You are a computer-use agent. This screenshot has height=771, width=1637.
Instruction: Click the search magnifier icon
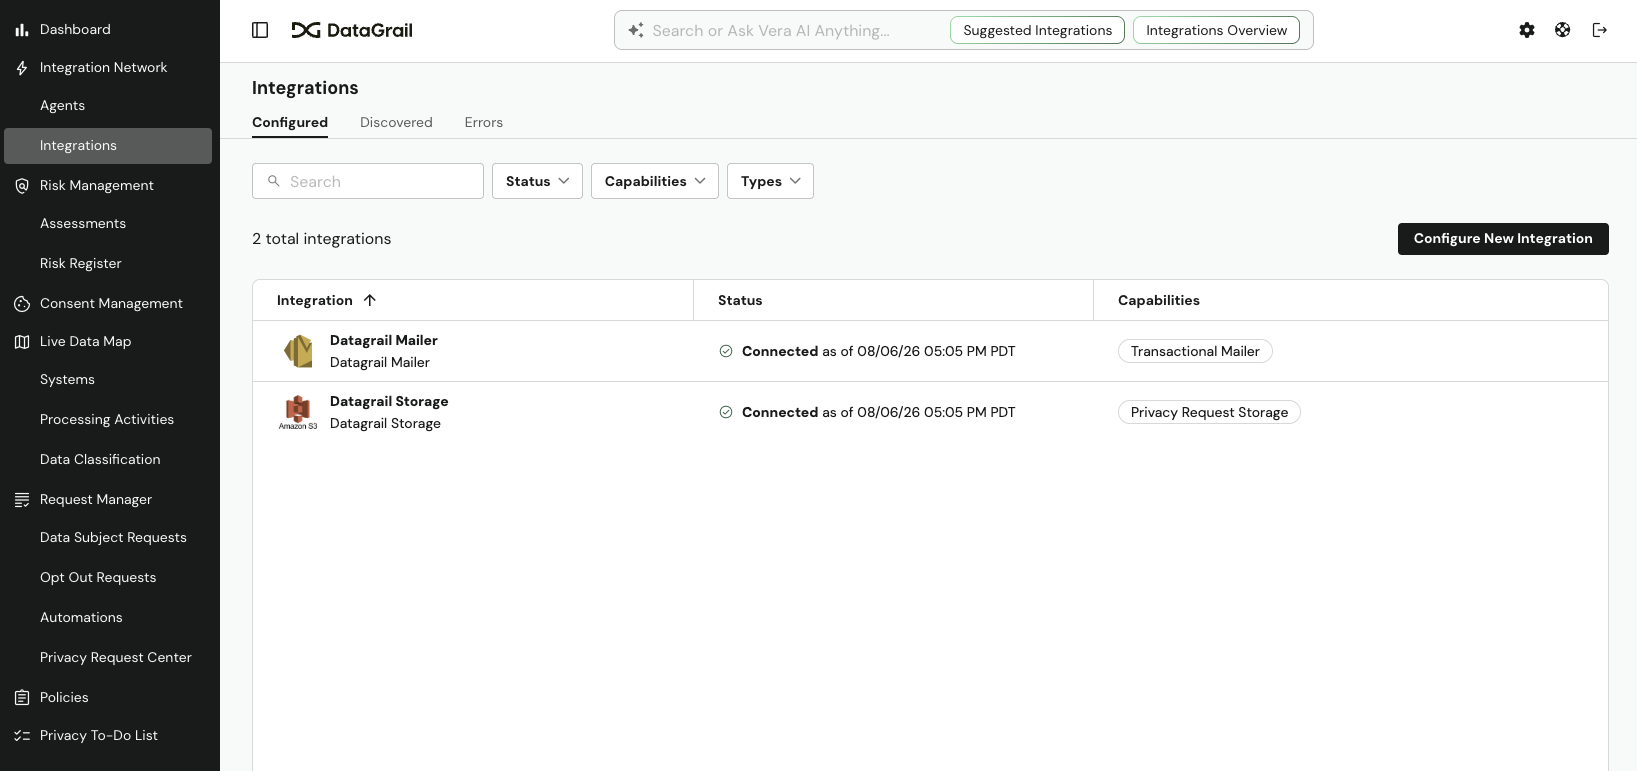coord(274,181)
